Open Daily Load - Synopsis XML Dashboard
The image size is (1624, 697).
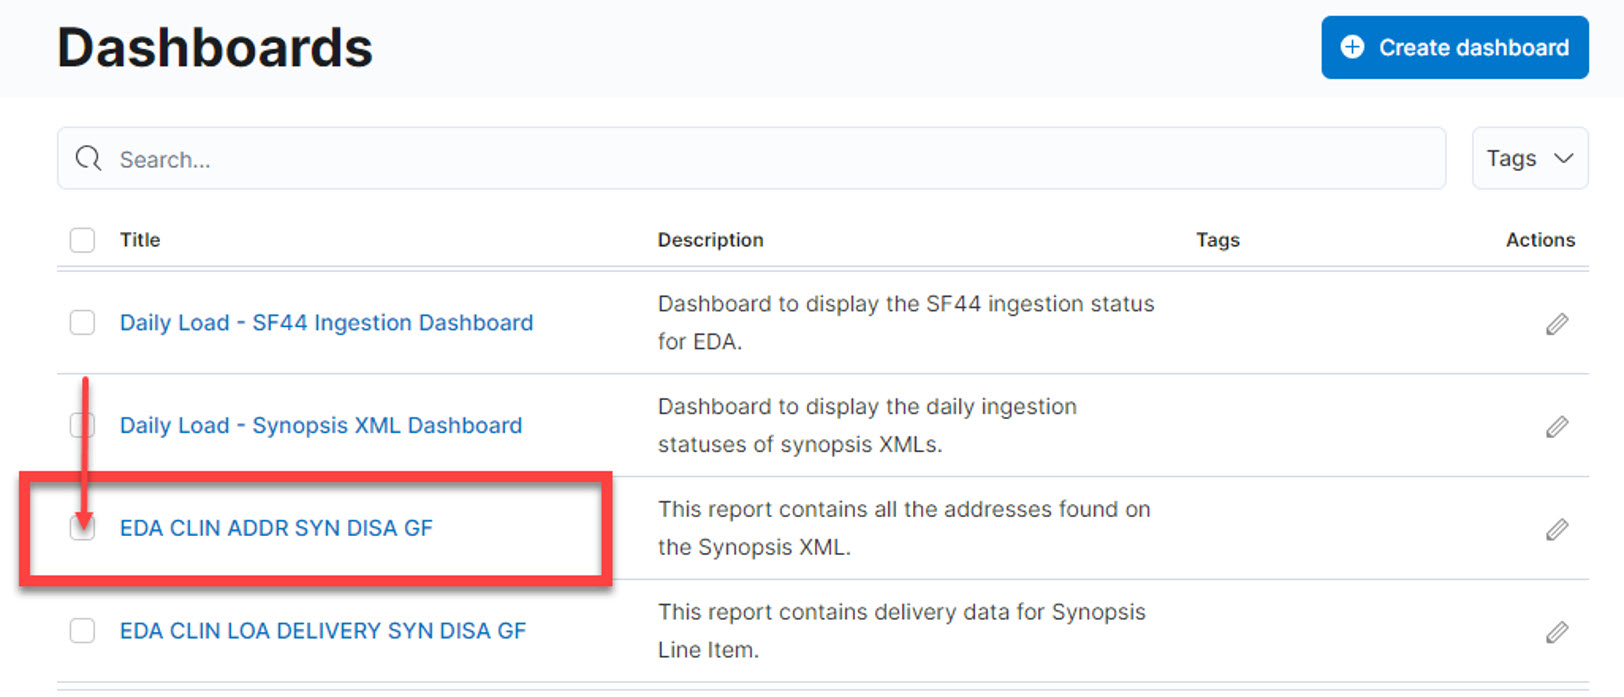[321, 425]
